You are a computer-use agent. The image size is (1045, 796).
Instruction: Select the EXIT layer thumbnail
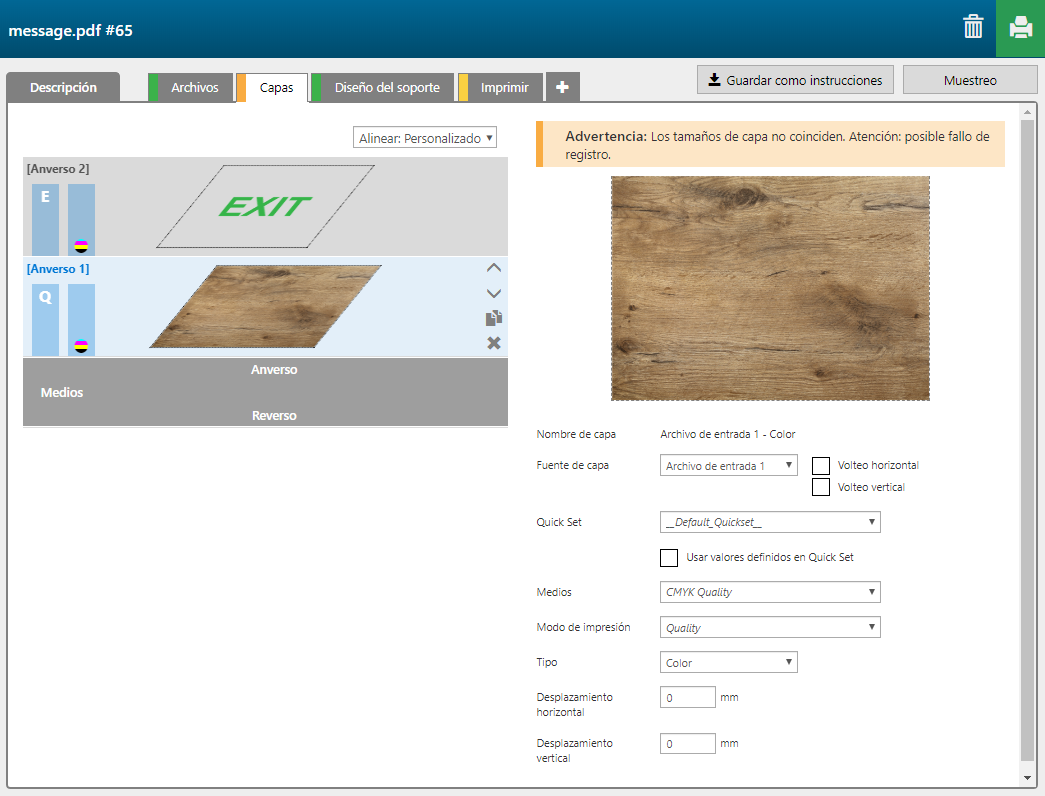pos(265,207)
